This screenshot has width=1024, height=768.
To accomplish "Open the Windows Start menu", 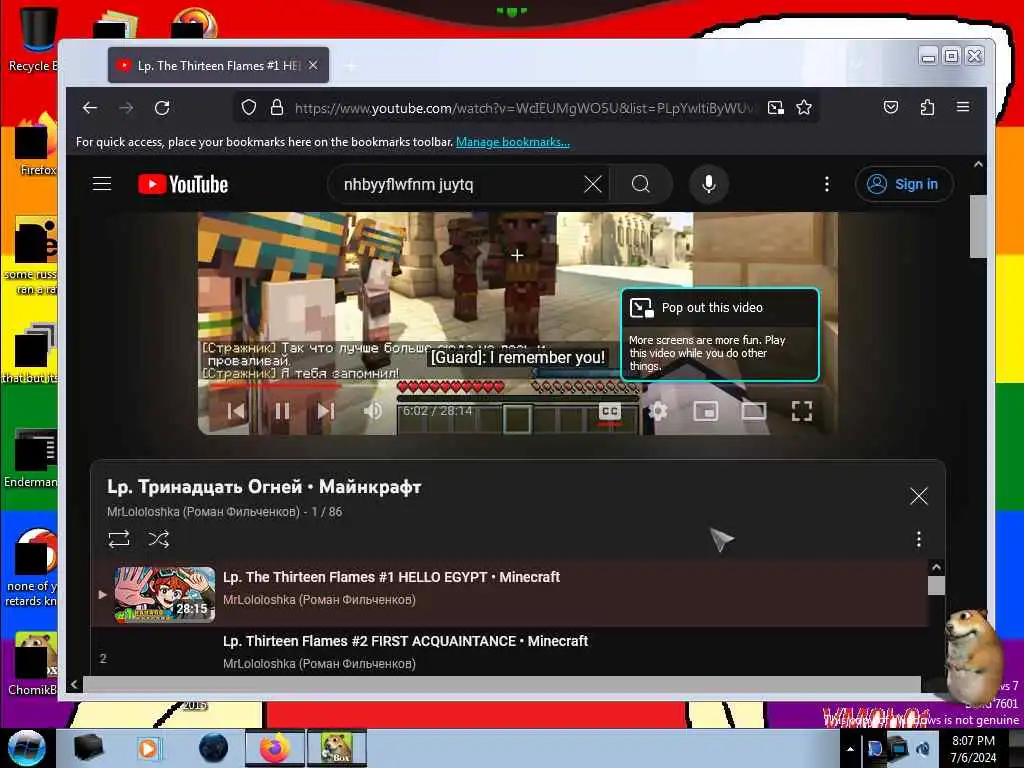I will (x=27, y=748).
